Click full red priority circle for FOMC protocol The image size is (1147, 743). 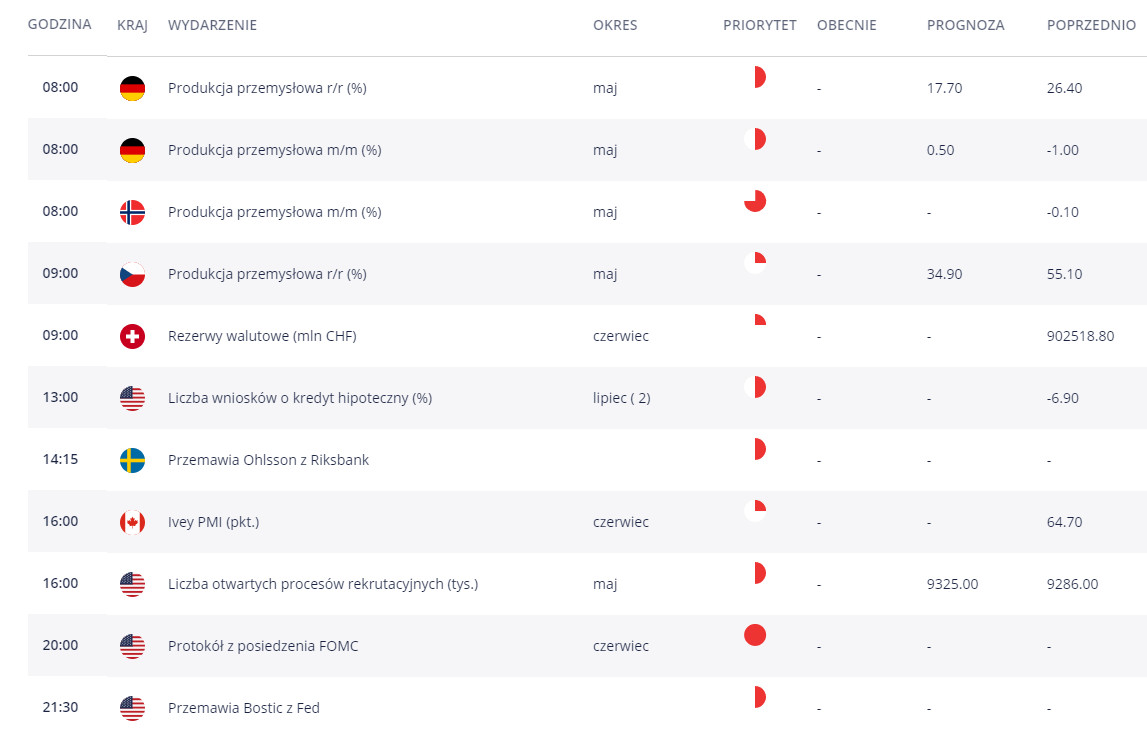755,635
